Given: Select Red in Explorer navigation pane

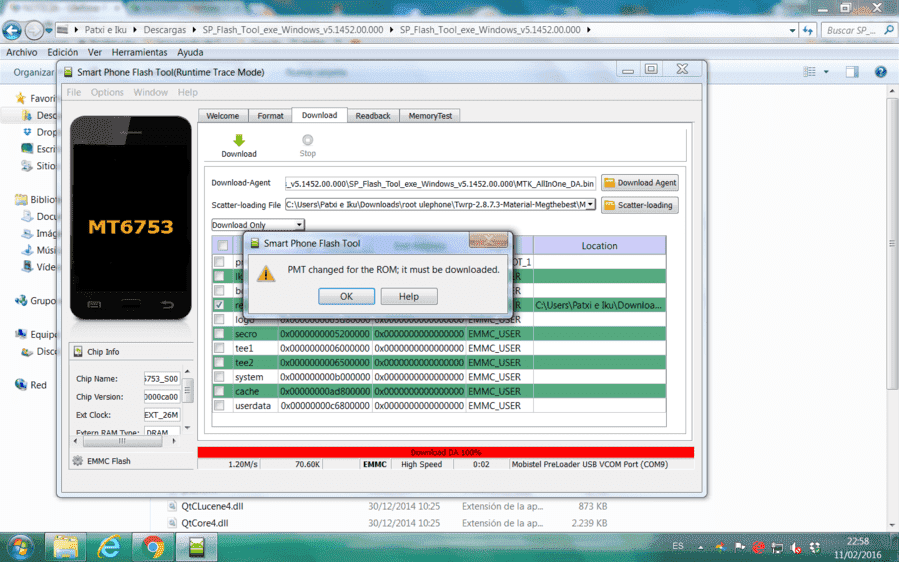Looking at the screenshot, I should (38, 385).
